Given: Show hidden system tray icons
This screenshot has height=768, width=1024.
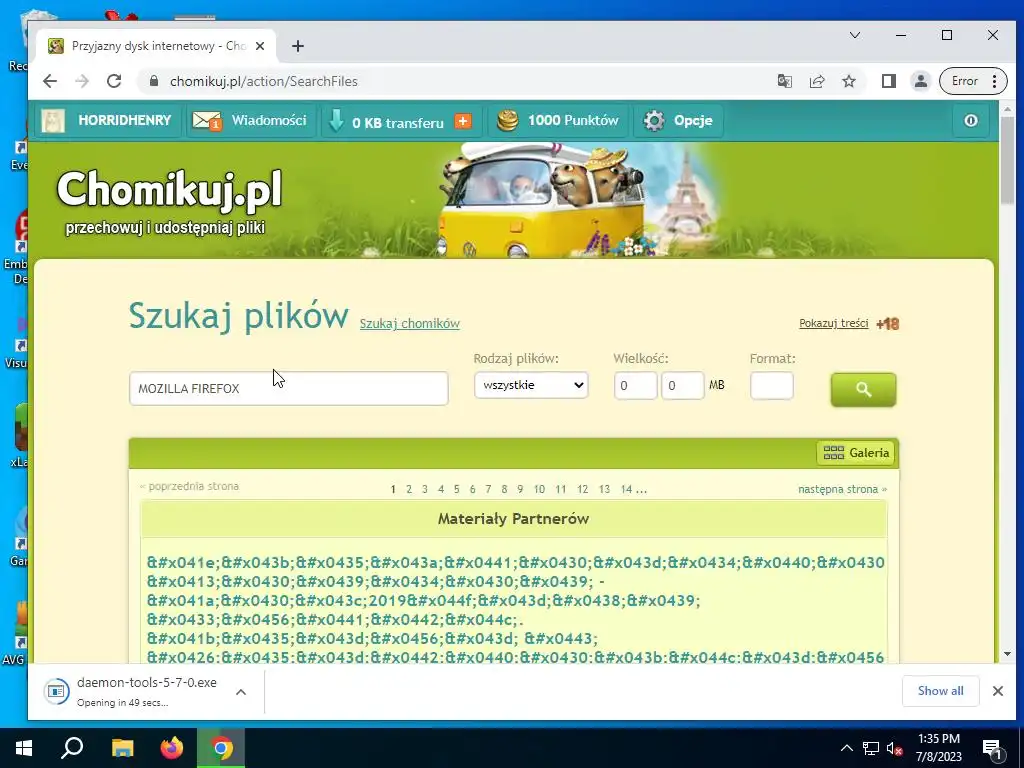Looking at the screenshot, I should (x=846, y=748).
